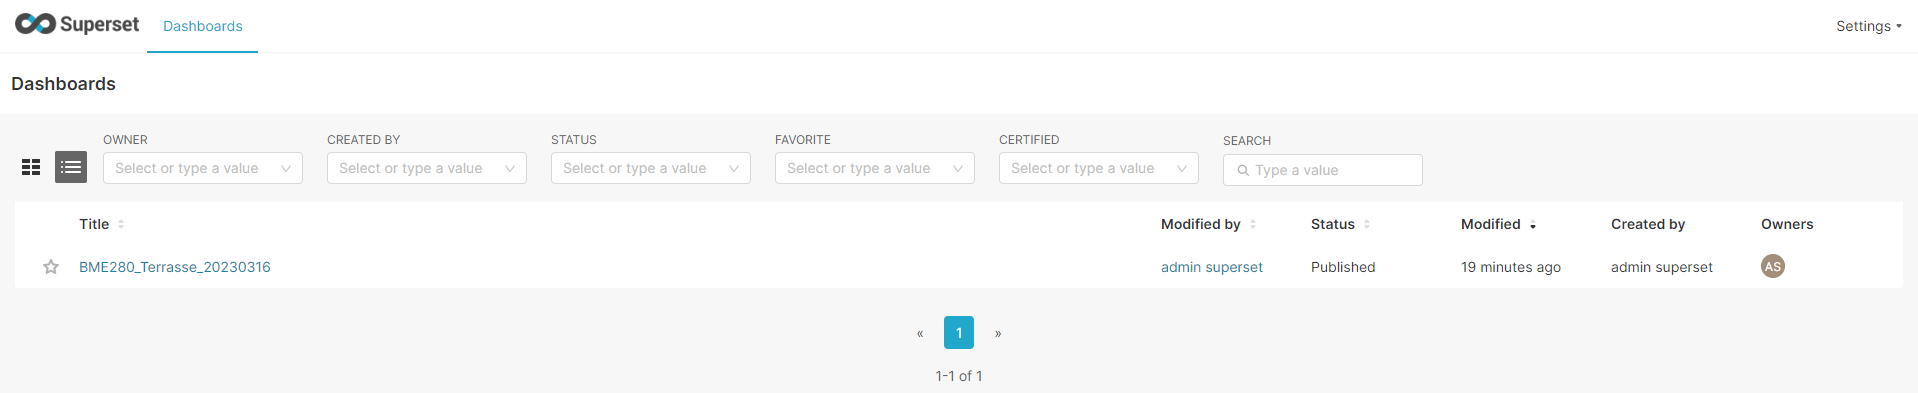Image resolution: width=1918 pixels, height=393 pixels.
Task: Sort by Status column arrows
Action: pyautogui.click(x=1367, y=224)
